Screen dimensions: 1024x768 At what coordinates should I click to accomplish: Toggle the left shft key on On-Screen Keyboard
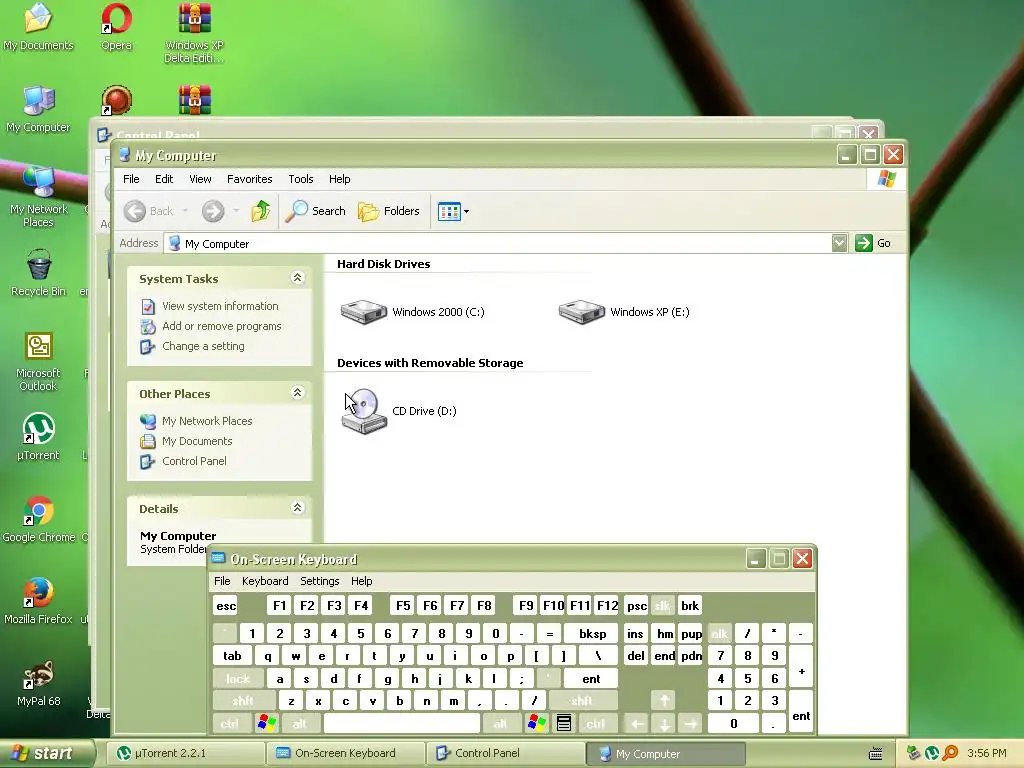pyautogui.click(x=243, y=701)
